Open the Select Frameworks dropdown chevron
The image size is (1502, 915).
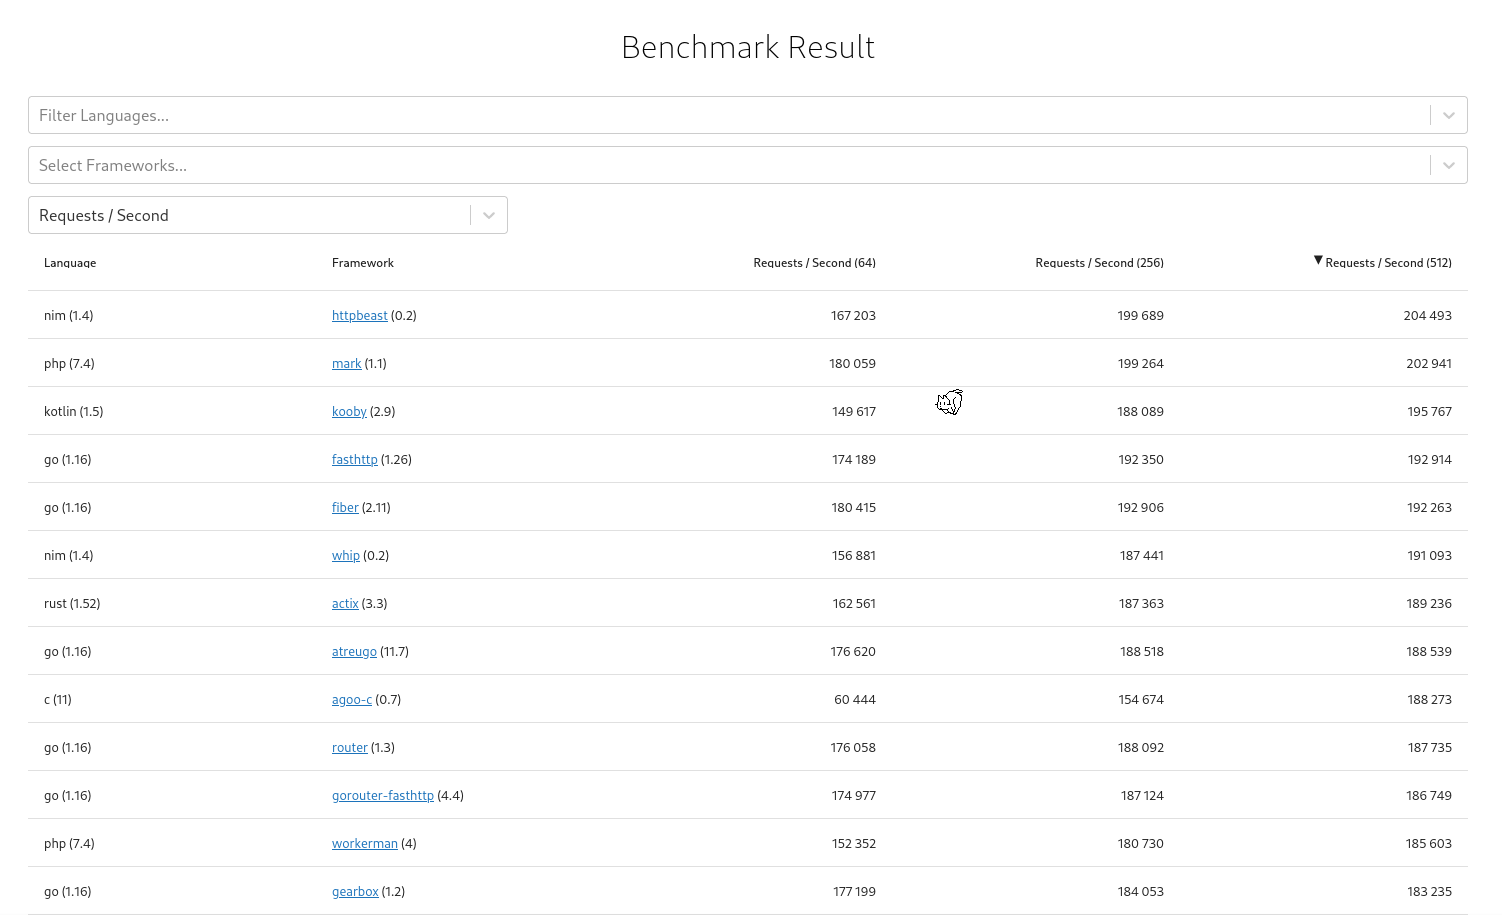[1448, 165]
